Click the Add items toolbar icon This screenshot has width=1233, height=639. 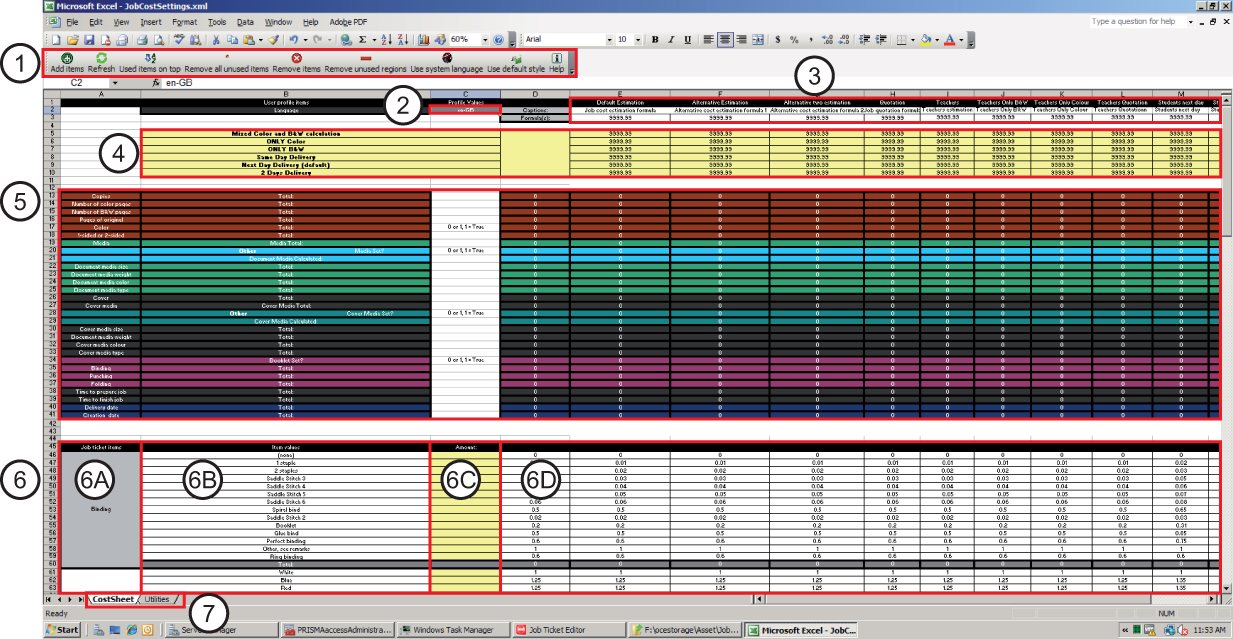(65, 58)
